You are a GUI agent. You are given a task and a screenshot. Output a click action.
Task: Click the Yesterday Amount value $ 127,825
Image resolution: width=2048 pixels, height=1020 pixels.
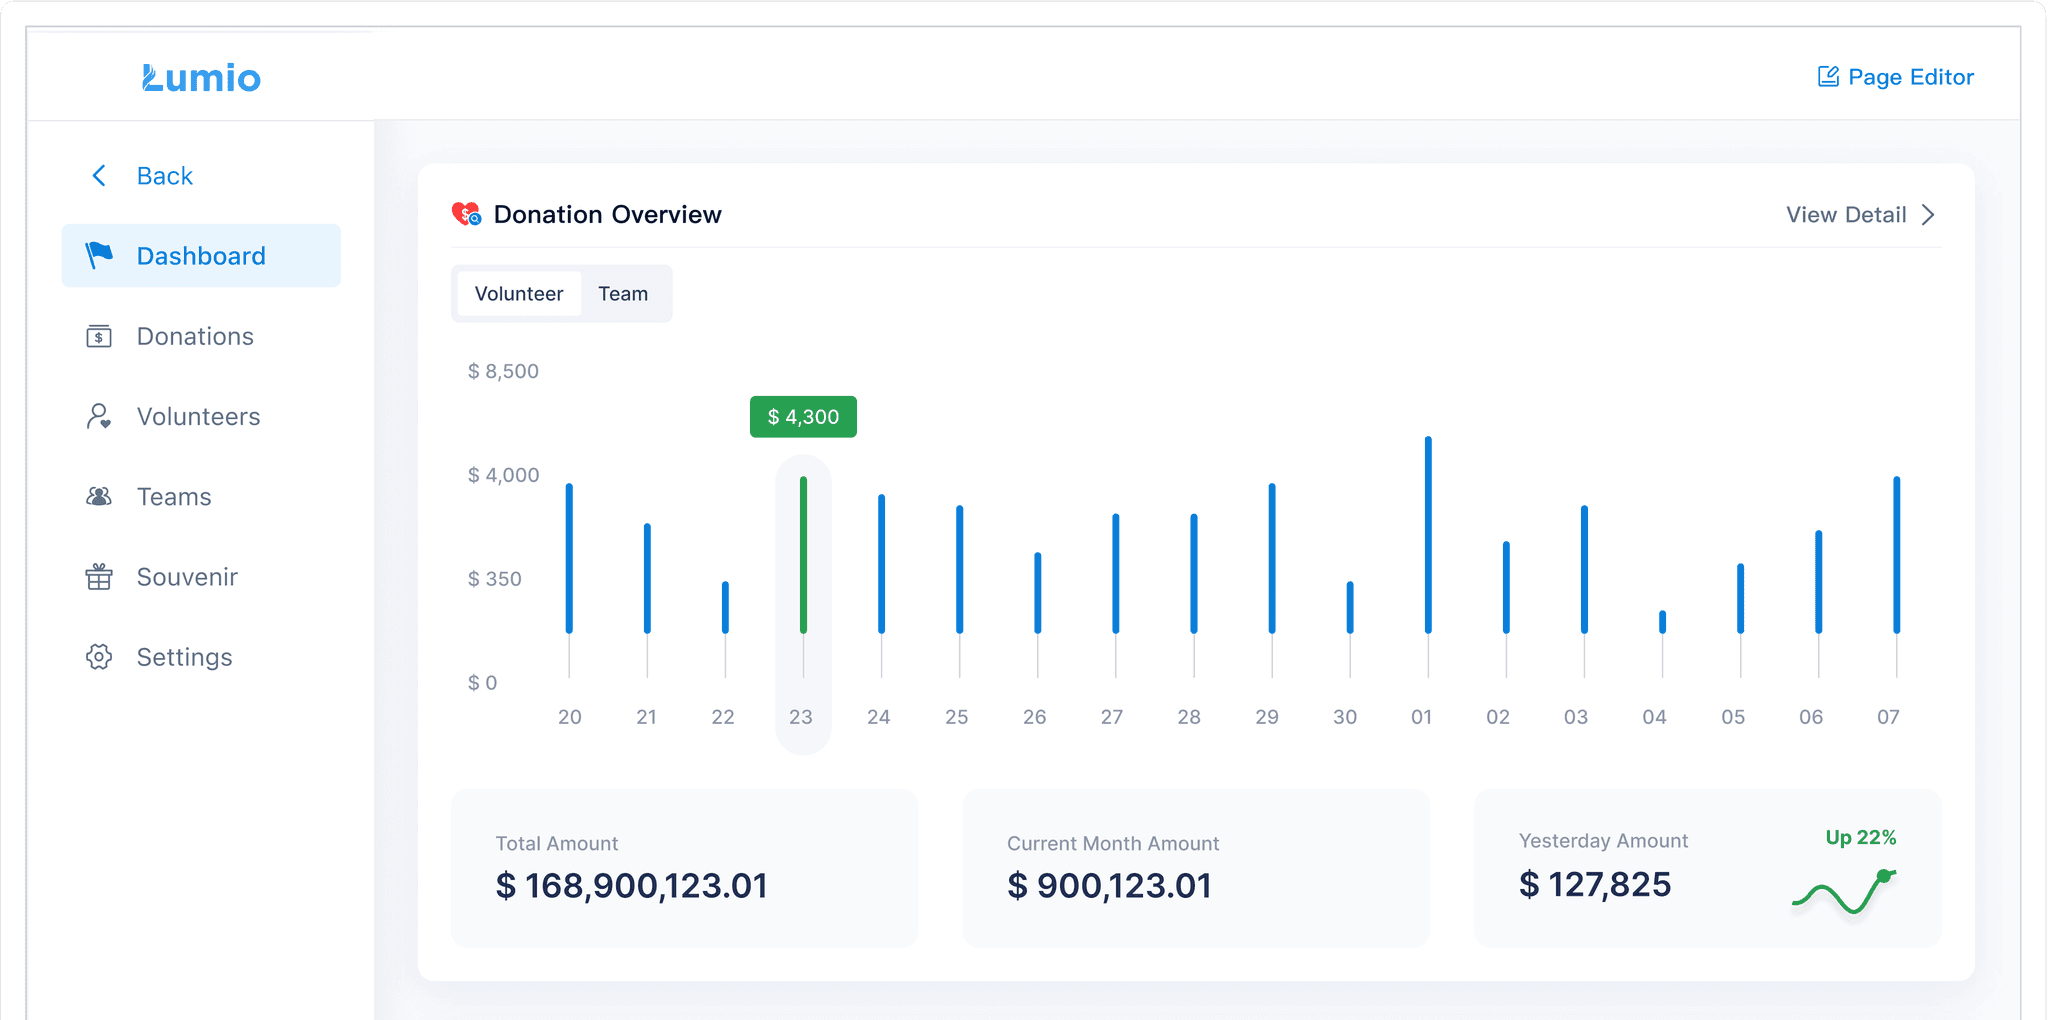tap(1595, 885)
